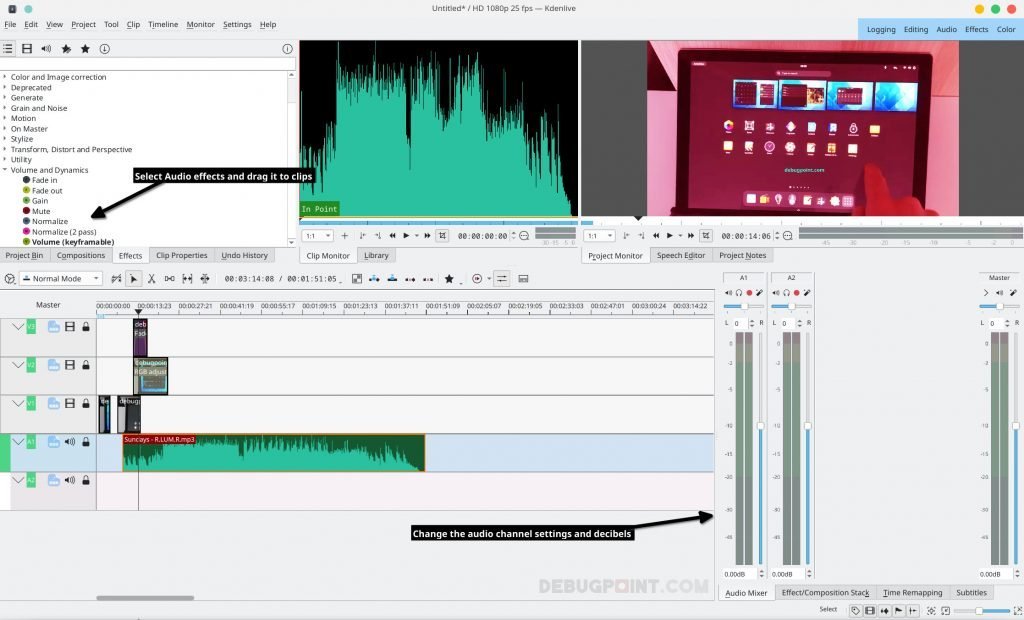Screen dimensions: 1024x620
Task: Switch to Color workspace layout
Action: (1006, 29)
